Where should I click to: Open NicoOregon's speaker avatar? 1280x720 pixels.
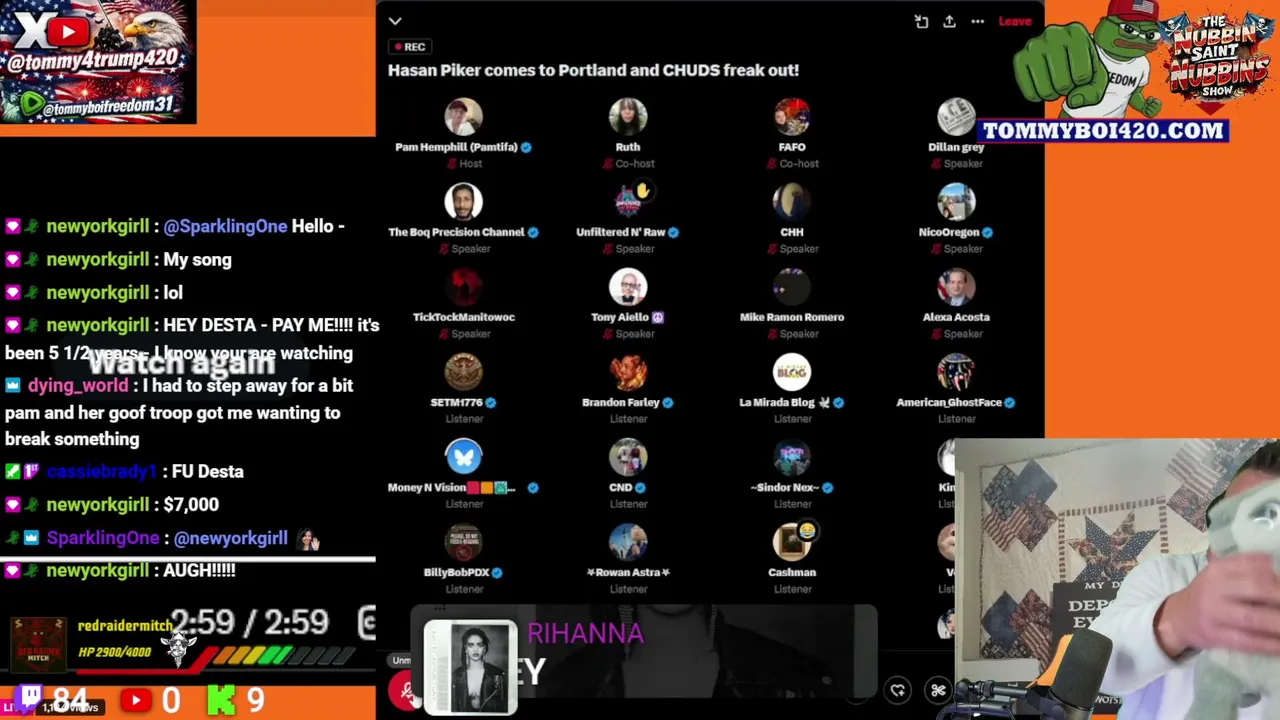pos(956,202)
